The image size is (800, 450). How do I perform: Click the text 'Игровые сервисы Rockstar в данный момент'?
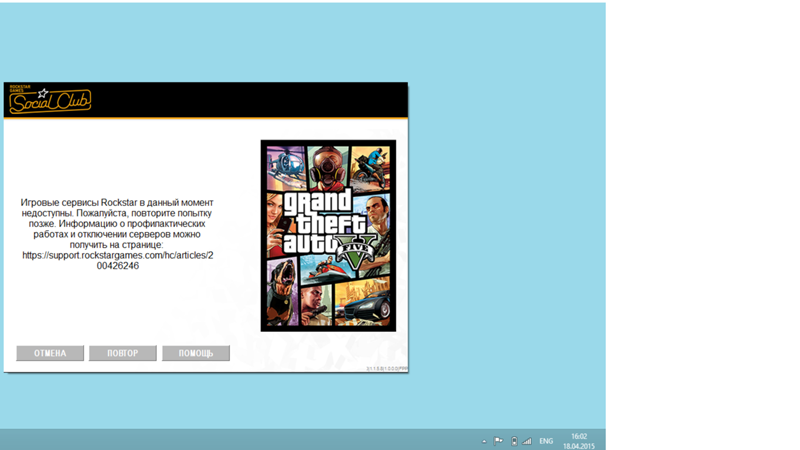click(x=117, y=203)
